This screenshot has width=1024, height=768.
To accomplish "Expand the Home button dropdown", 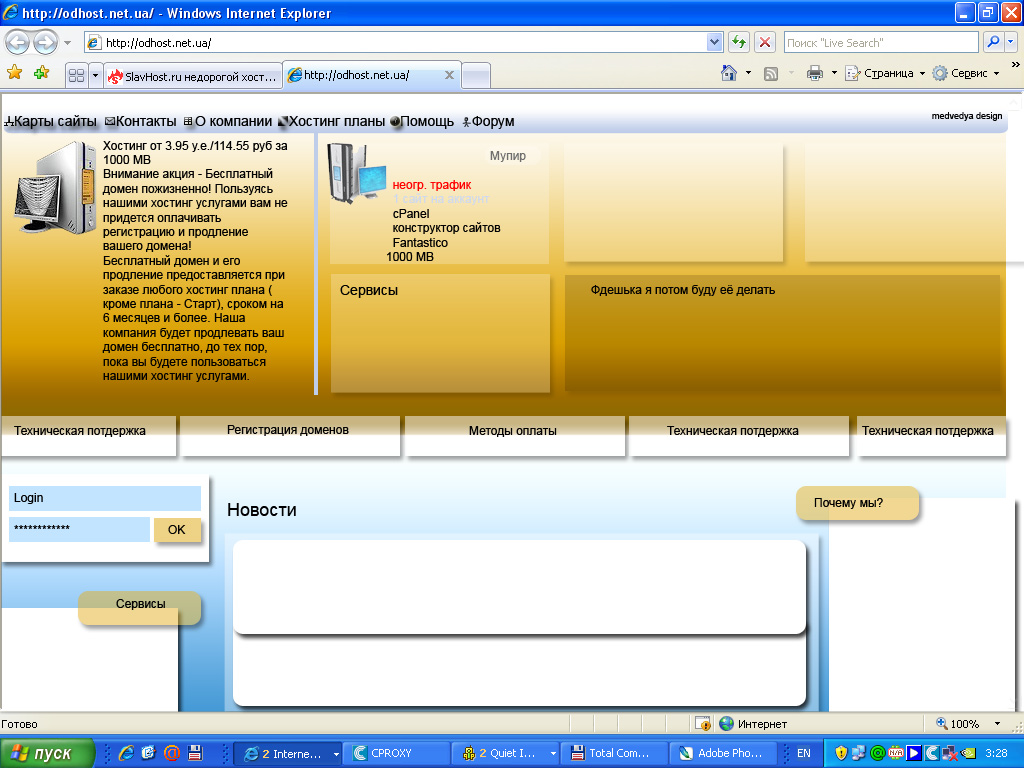I will click(748, 73).
